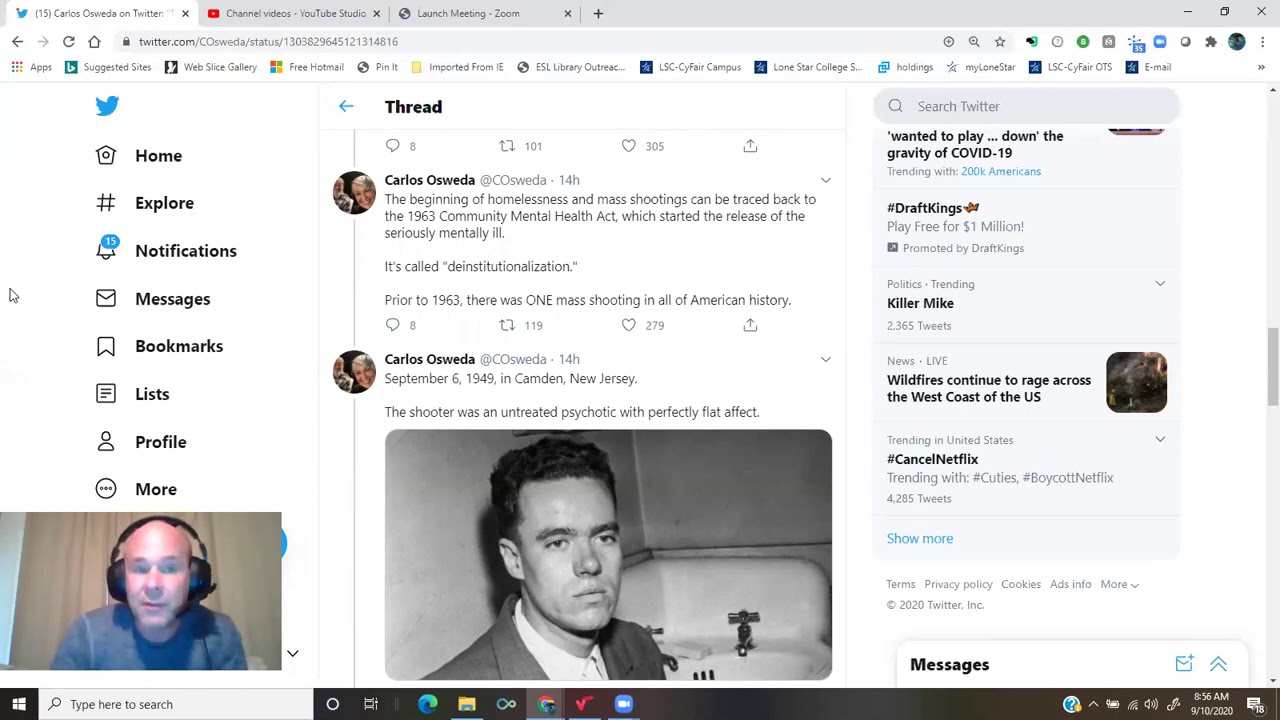The width and height of the screenshot is (1280, 720).
Task: Open Windows notification center
Action: (x=1256, y=704)
